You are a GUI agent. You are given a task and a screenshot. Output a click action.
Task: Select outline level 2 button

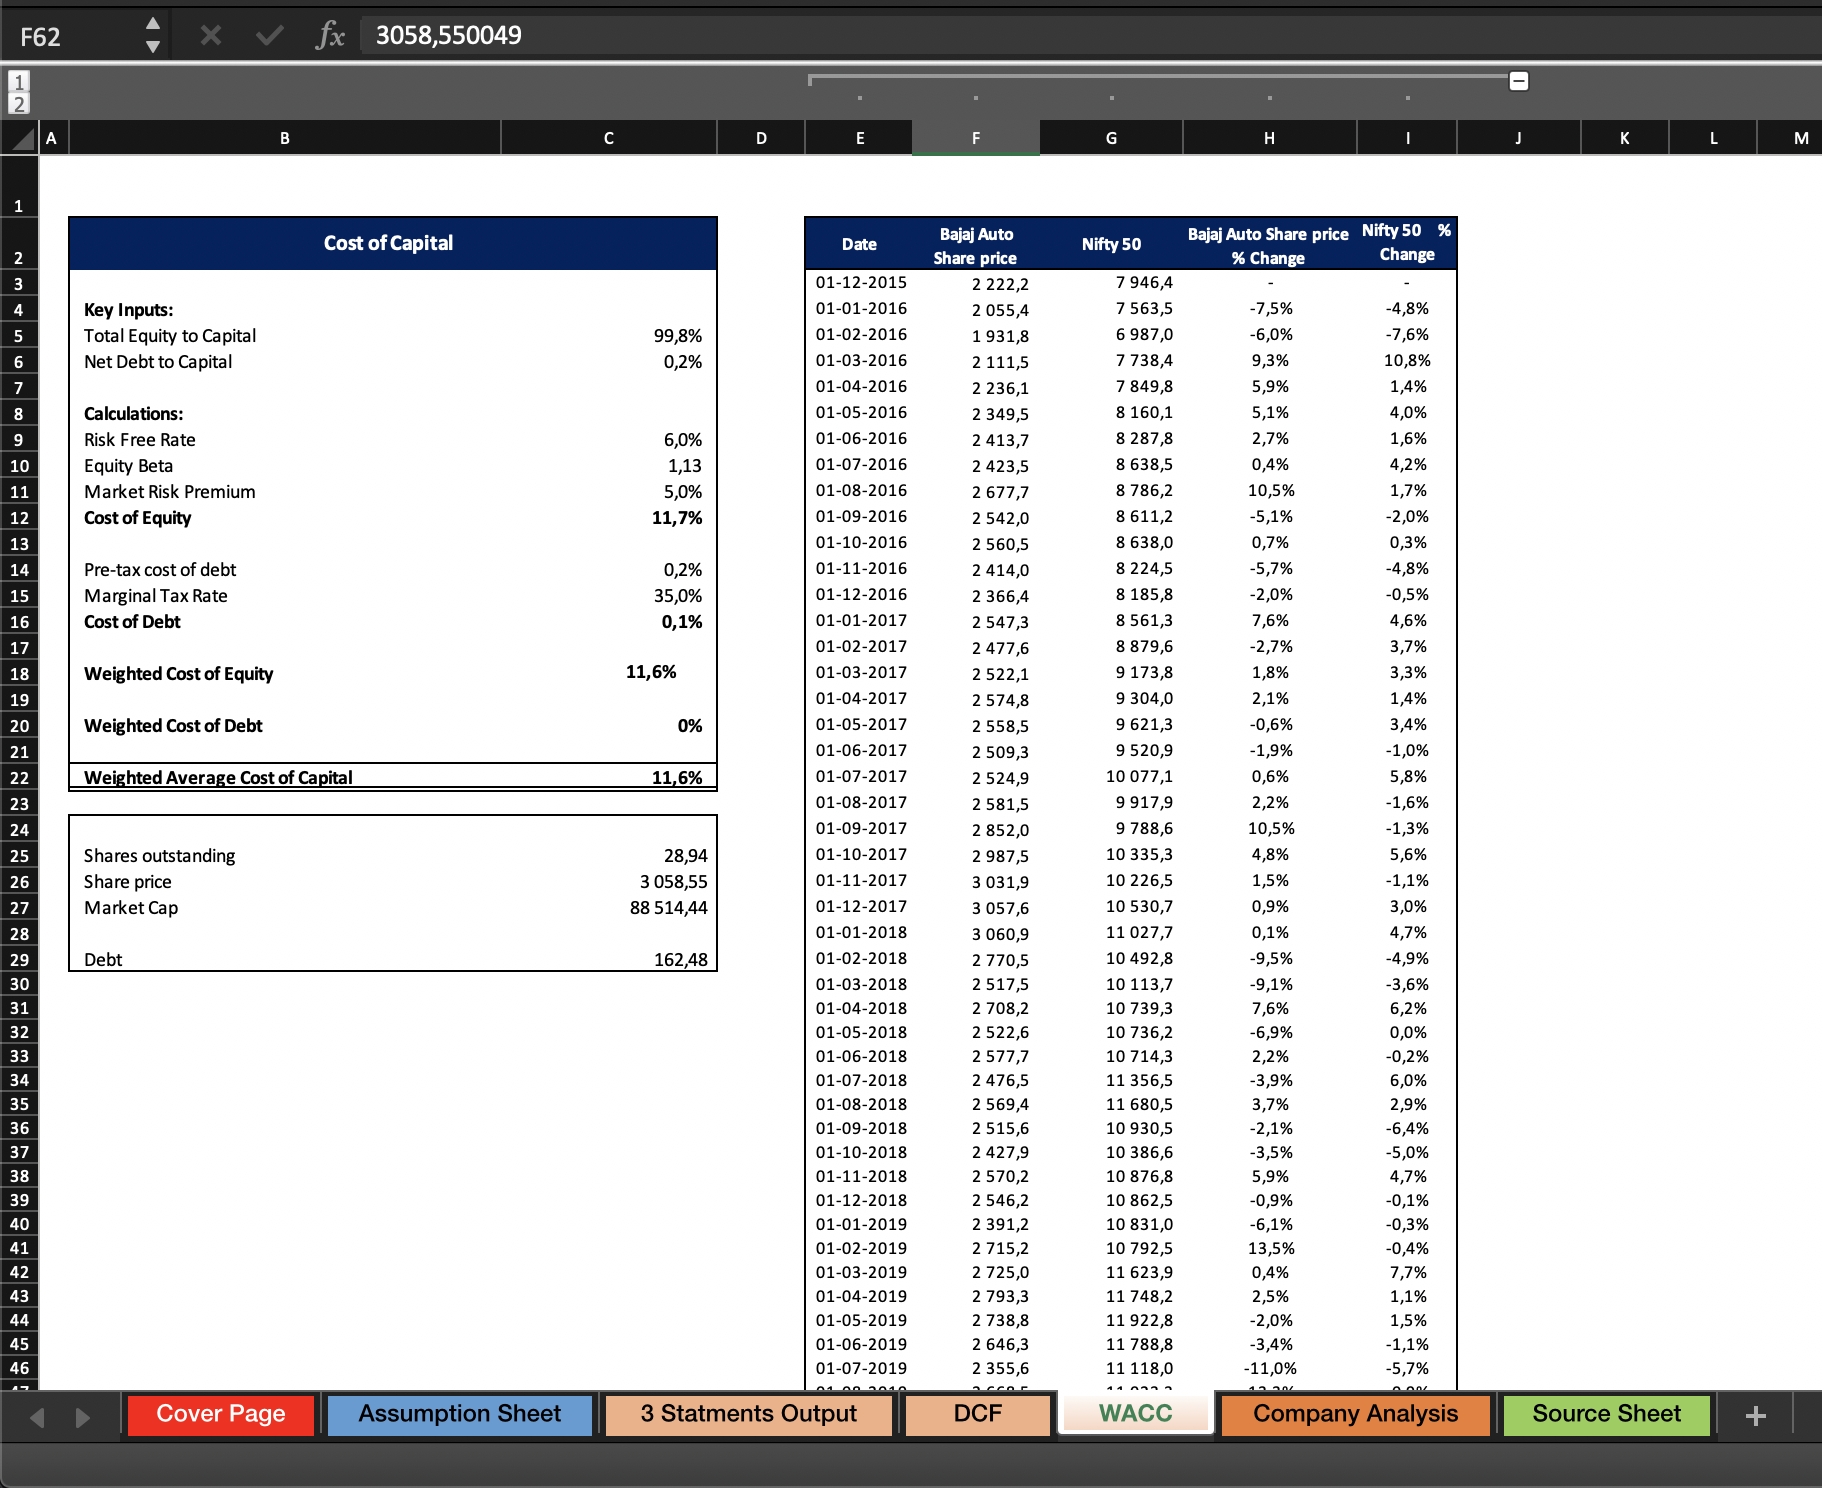tap(19, 104)
